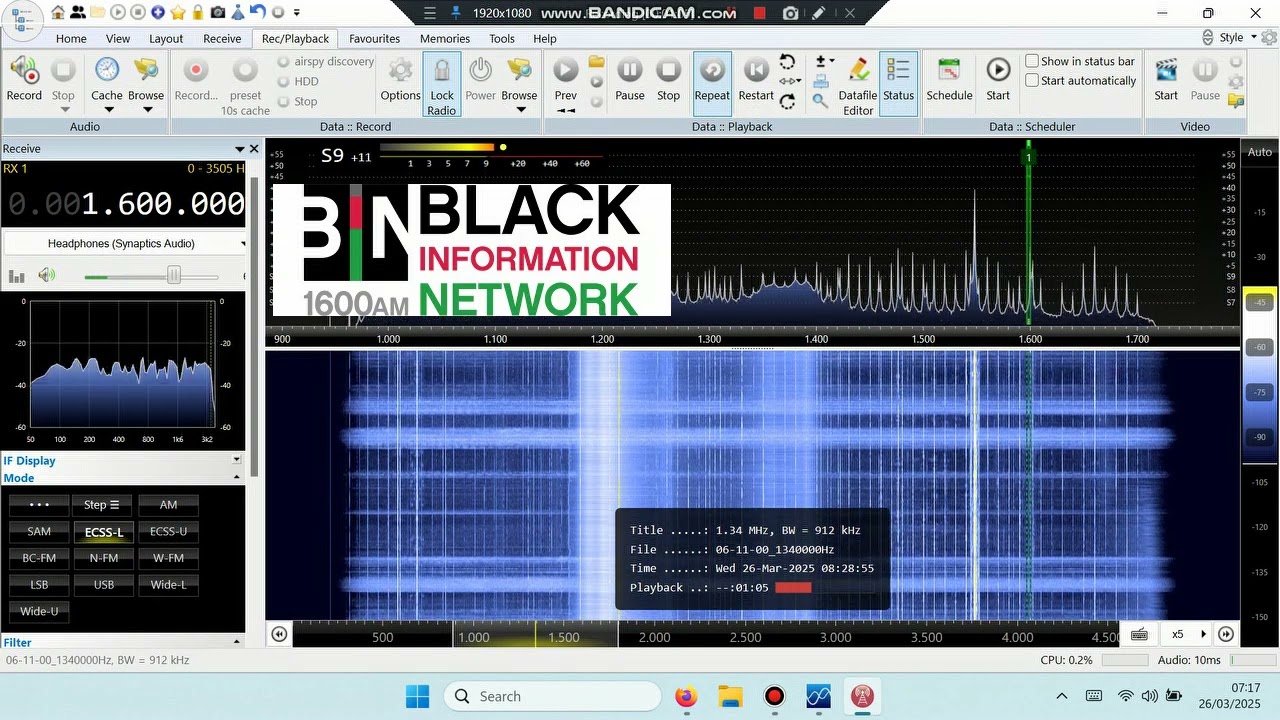Viewport: 1280px width, 720px height.
Task: Open the quick access toolbar customize arrow
Action: (298, 13)
